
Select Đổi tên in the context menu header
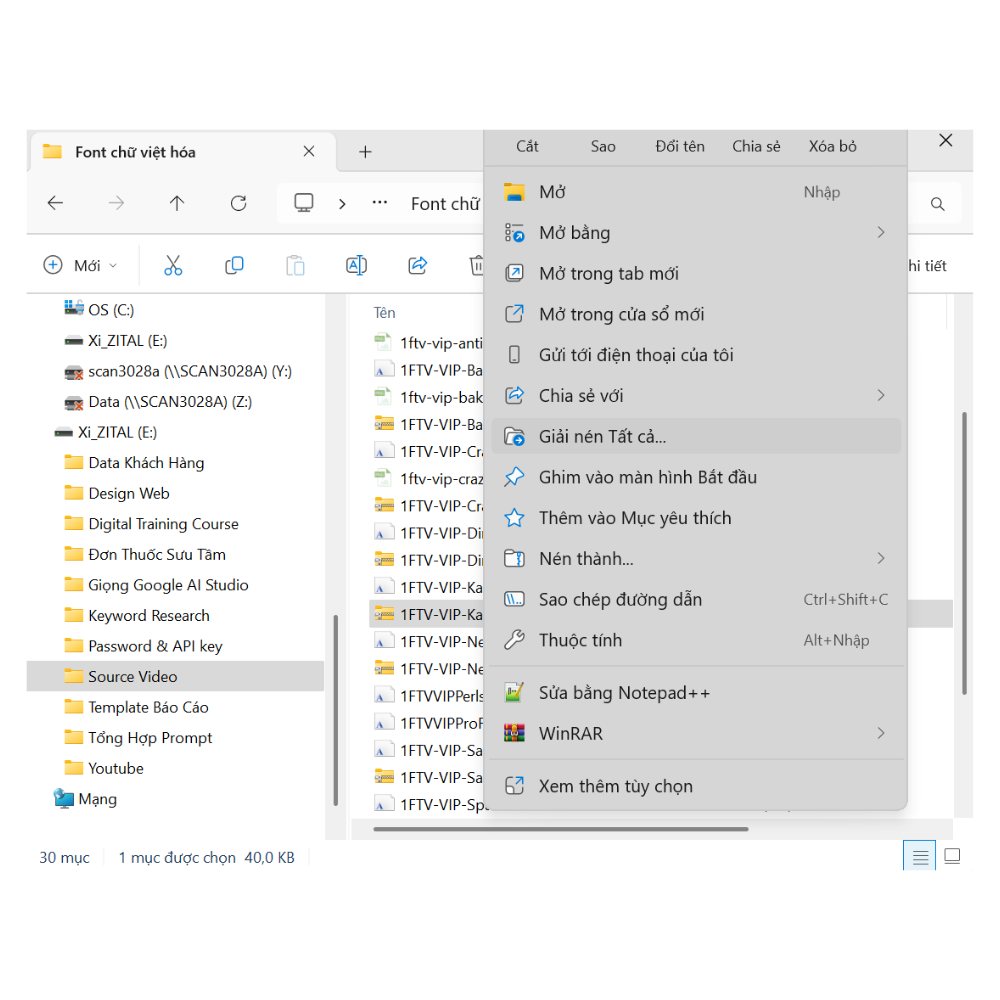click(x=680, y=146)
